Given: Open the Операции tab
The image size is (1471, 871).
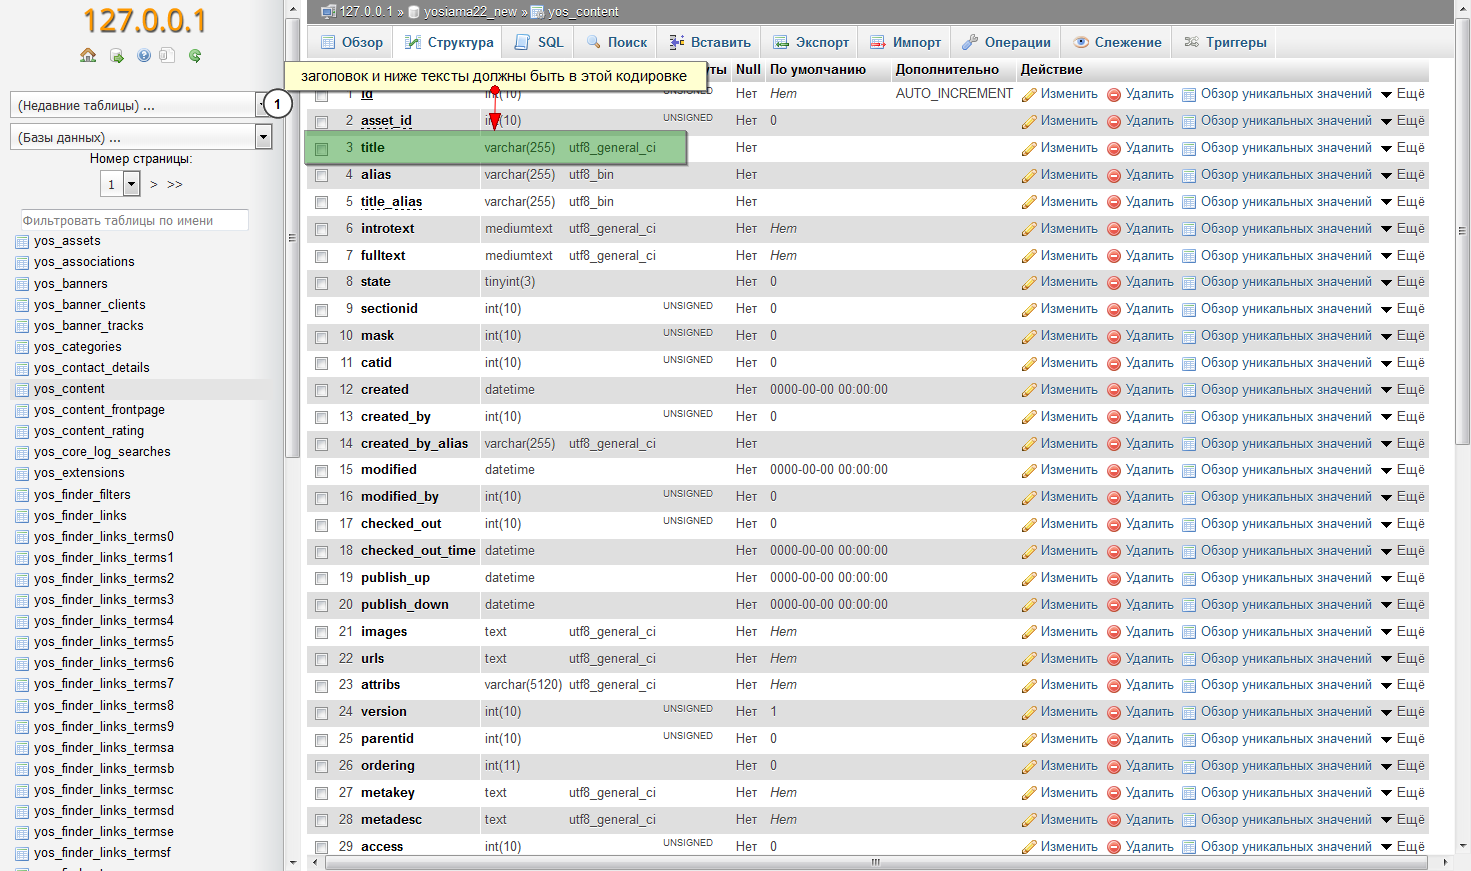Looking at the screenshot, I should 1006,42.
